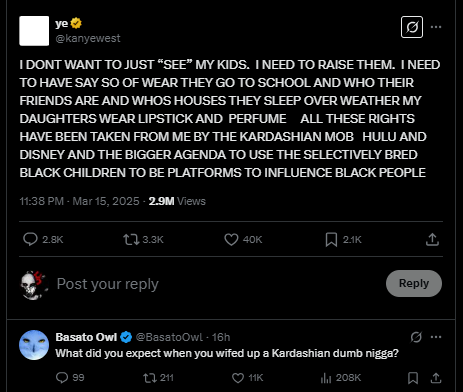Open more options on Basato Owl's reply

[x=436, y=337]
